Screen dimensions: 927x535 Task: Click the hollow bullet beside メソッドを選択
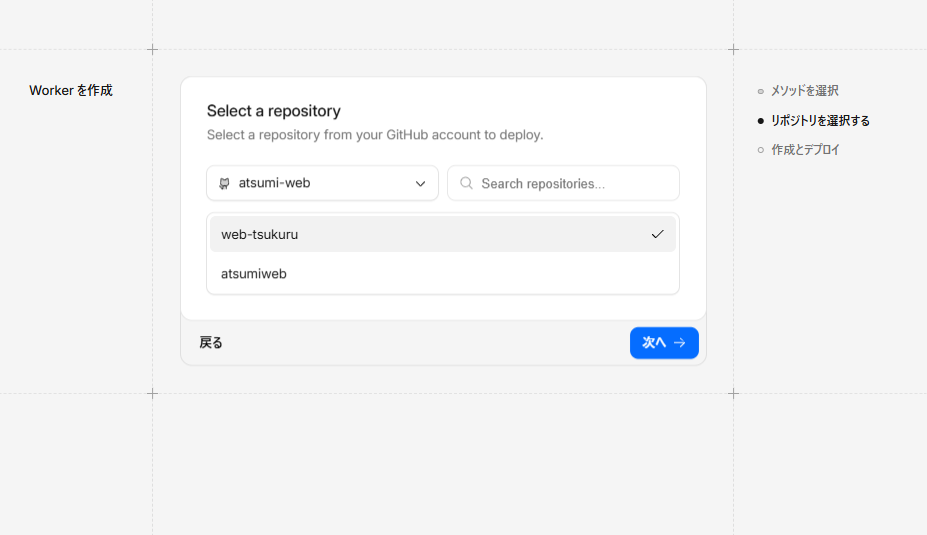[x=761, y=91]
